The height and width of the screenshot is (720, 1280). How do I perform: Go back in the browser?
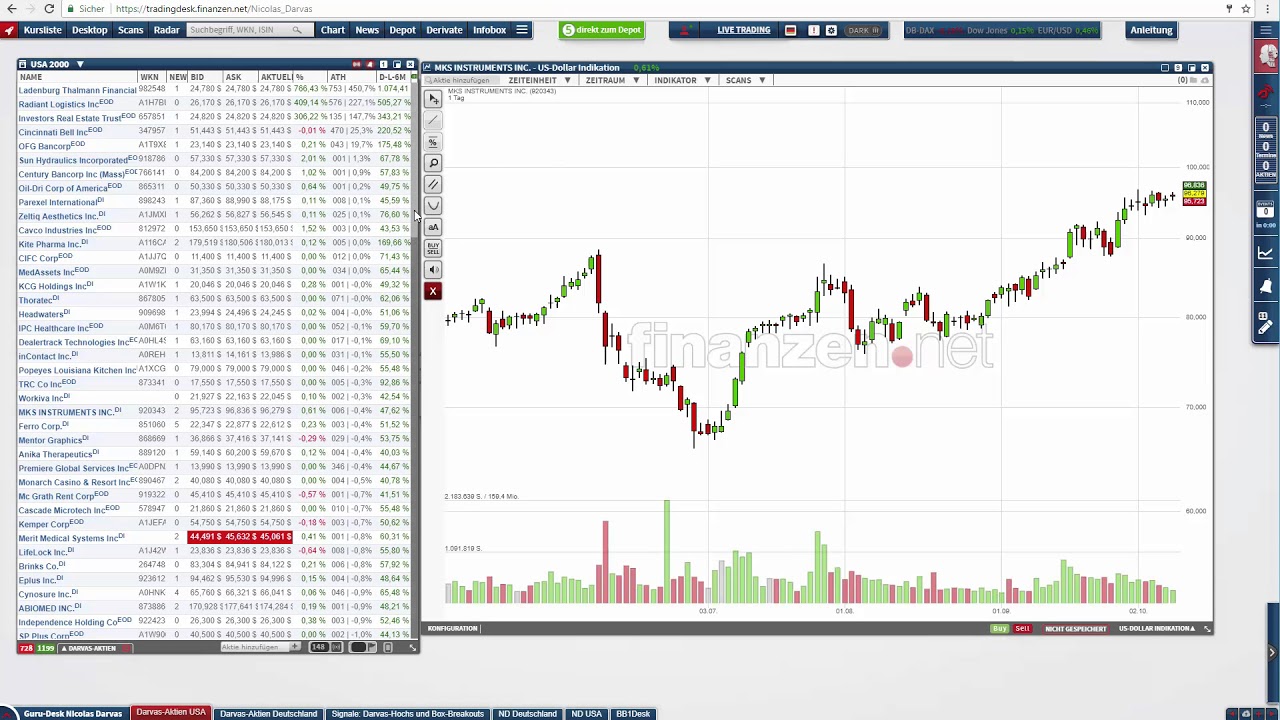click(x=11, y=9)
